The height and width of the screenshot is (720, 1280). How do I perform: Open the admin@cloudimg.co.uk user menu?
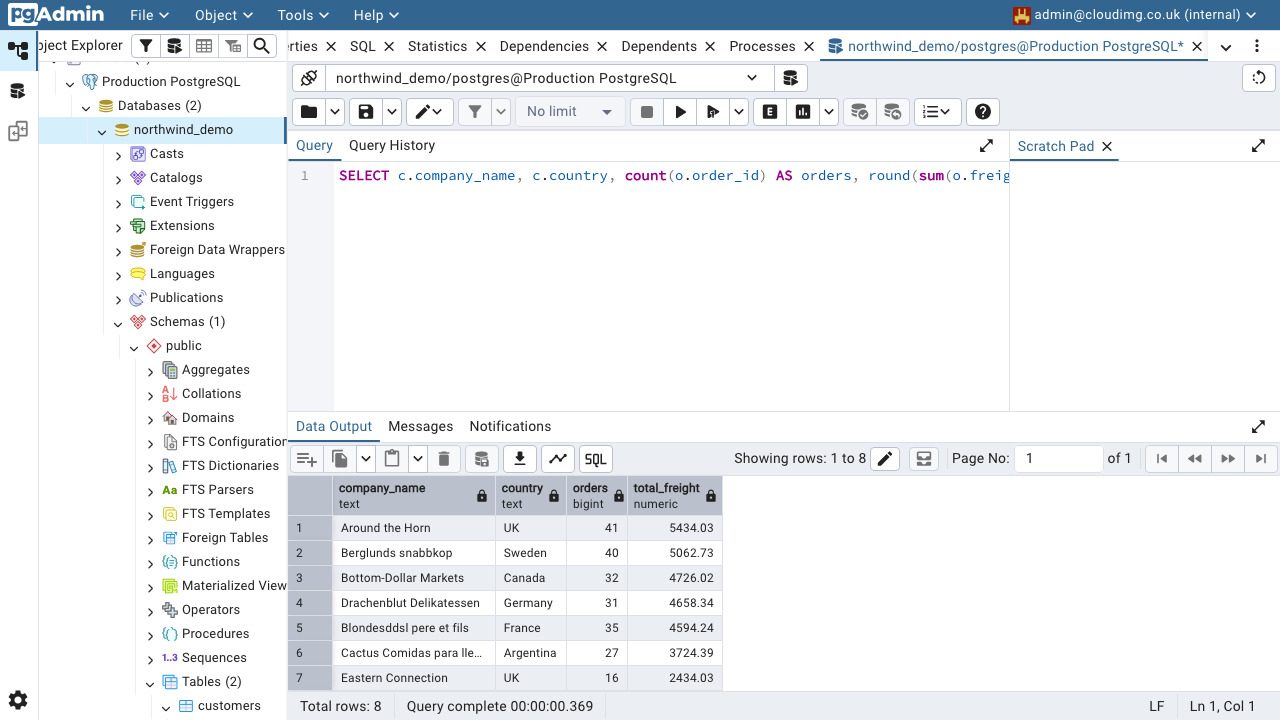pyautogui.click(x=1134, y=15)
